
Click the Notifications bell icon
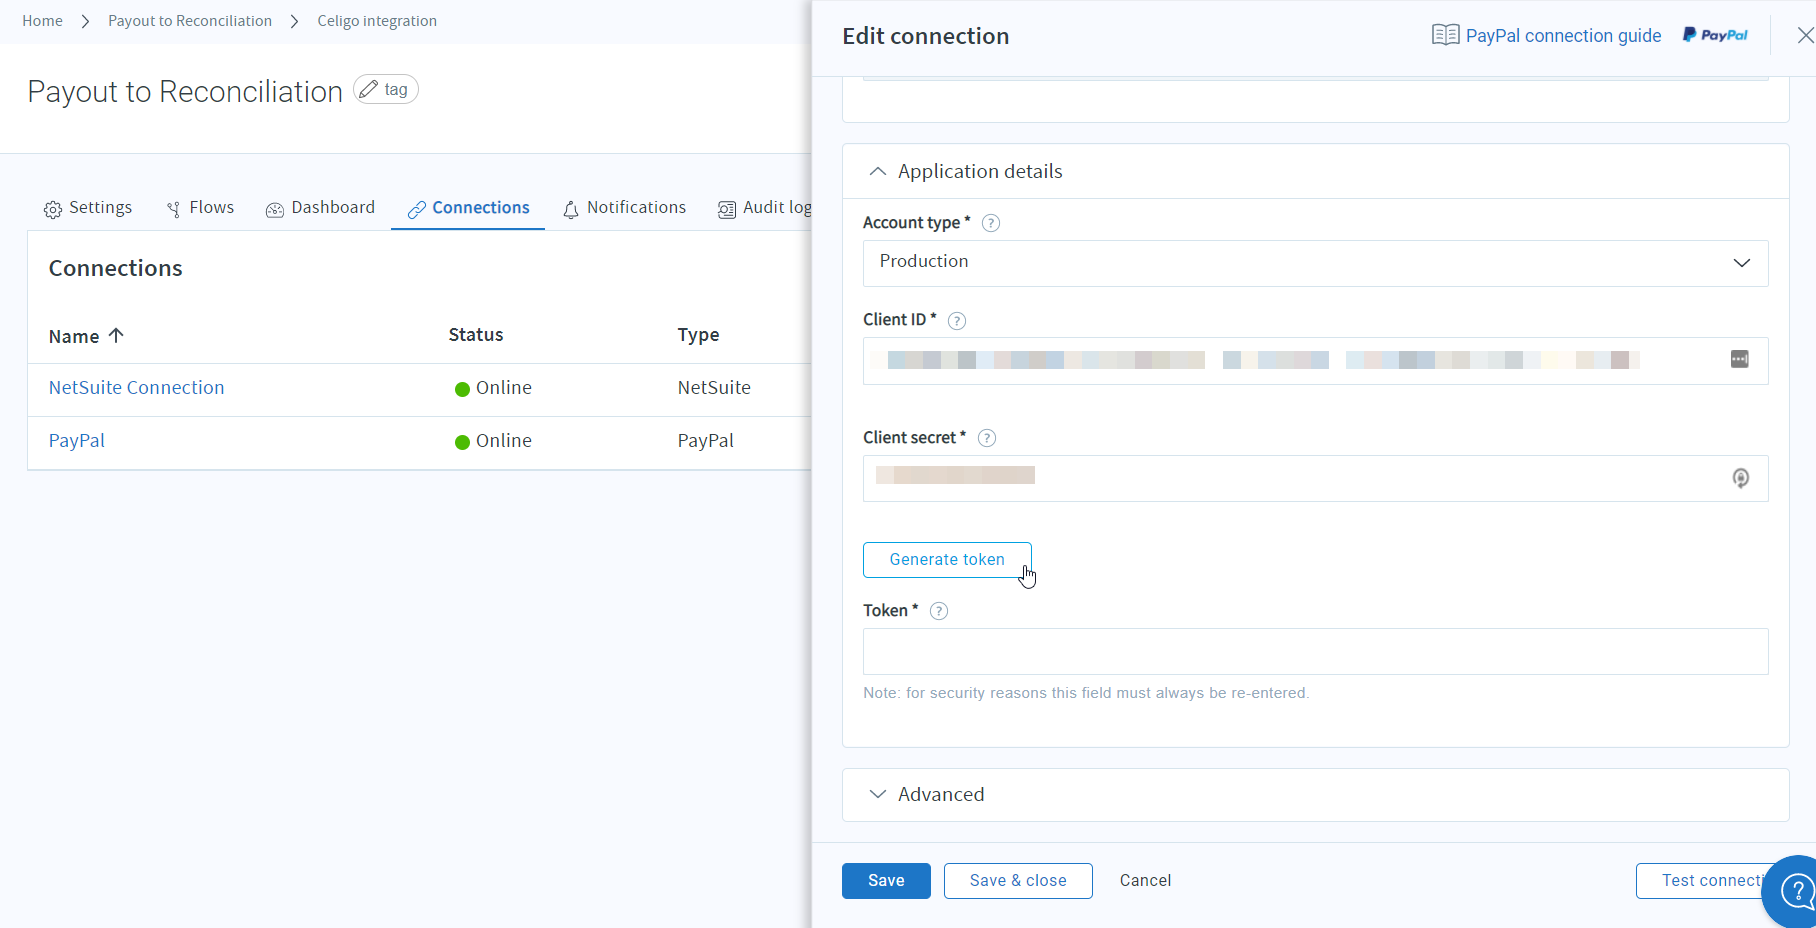coord(571,209)
